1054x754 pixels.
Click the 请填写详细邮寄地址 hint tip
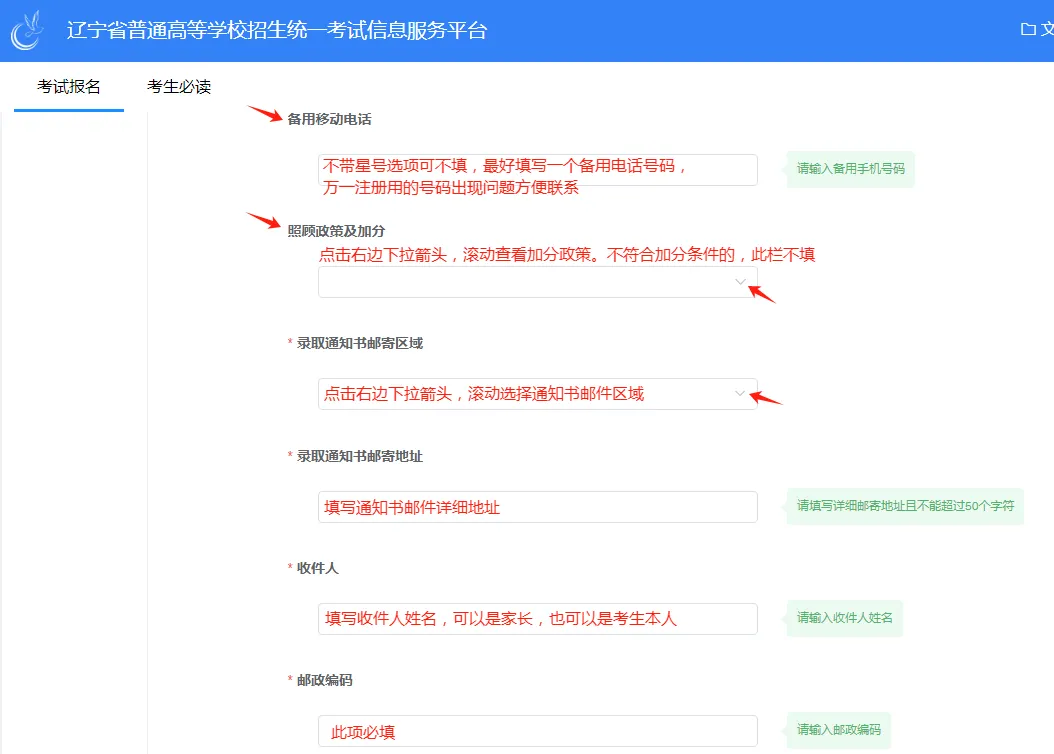click(905, 506)
